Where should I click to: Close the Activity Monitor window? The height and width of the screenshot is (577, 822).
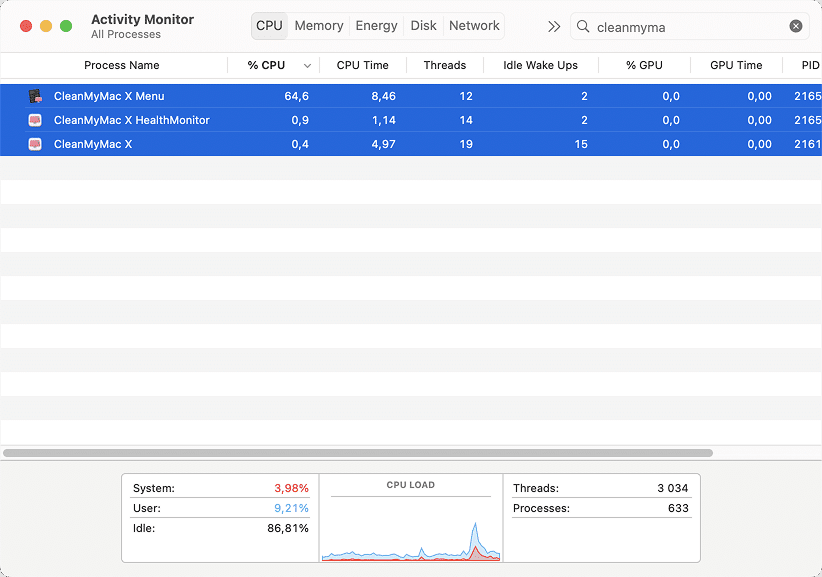(26, 26)
